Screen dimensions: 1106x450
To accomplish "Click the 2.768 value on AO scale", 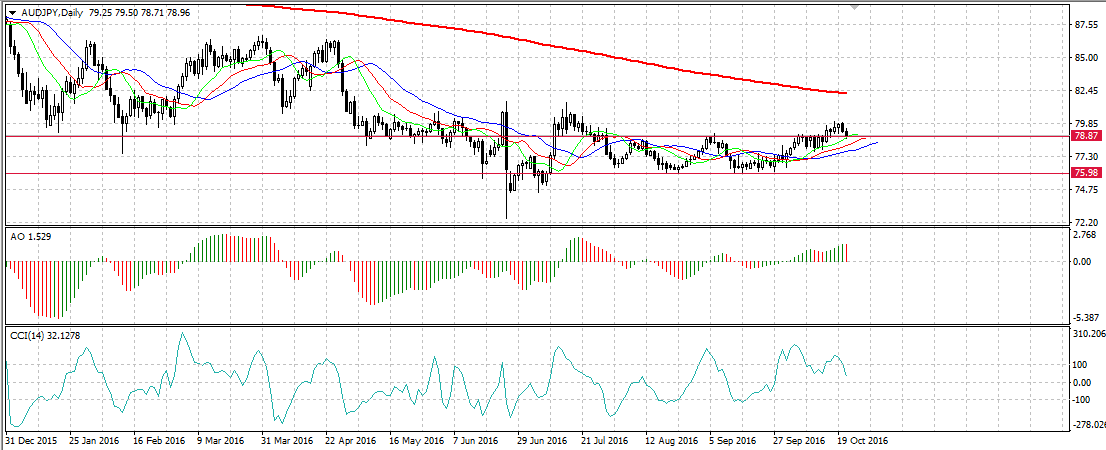I will (1084, 235).
